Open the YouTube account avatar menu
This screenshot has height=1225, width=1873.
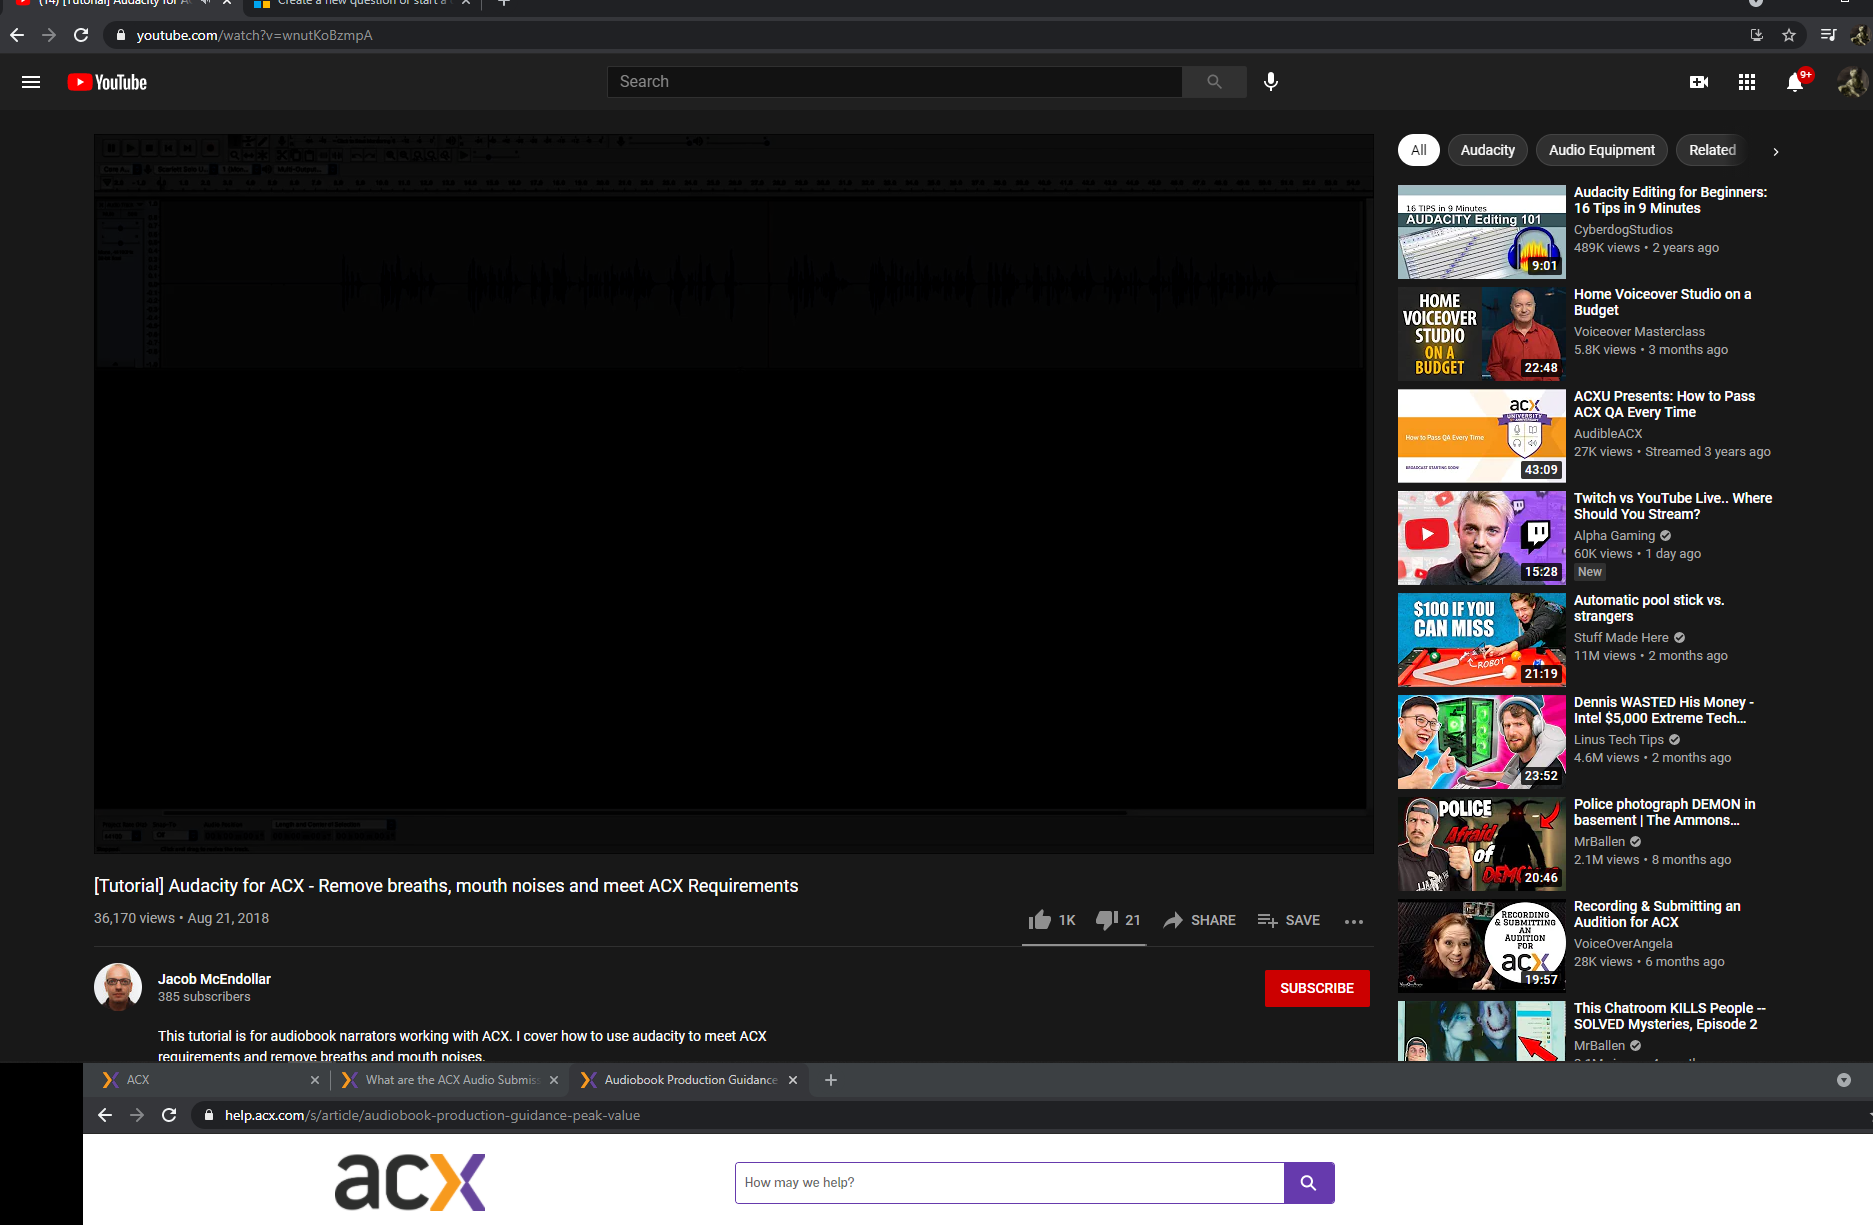pyautogui.click(x=1853, y=82)
